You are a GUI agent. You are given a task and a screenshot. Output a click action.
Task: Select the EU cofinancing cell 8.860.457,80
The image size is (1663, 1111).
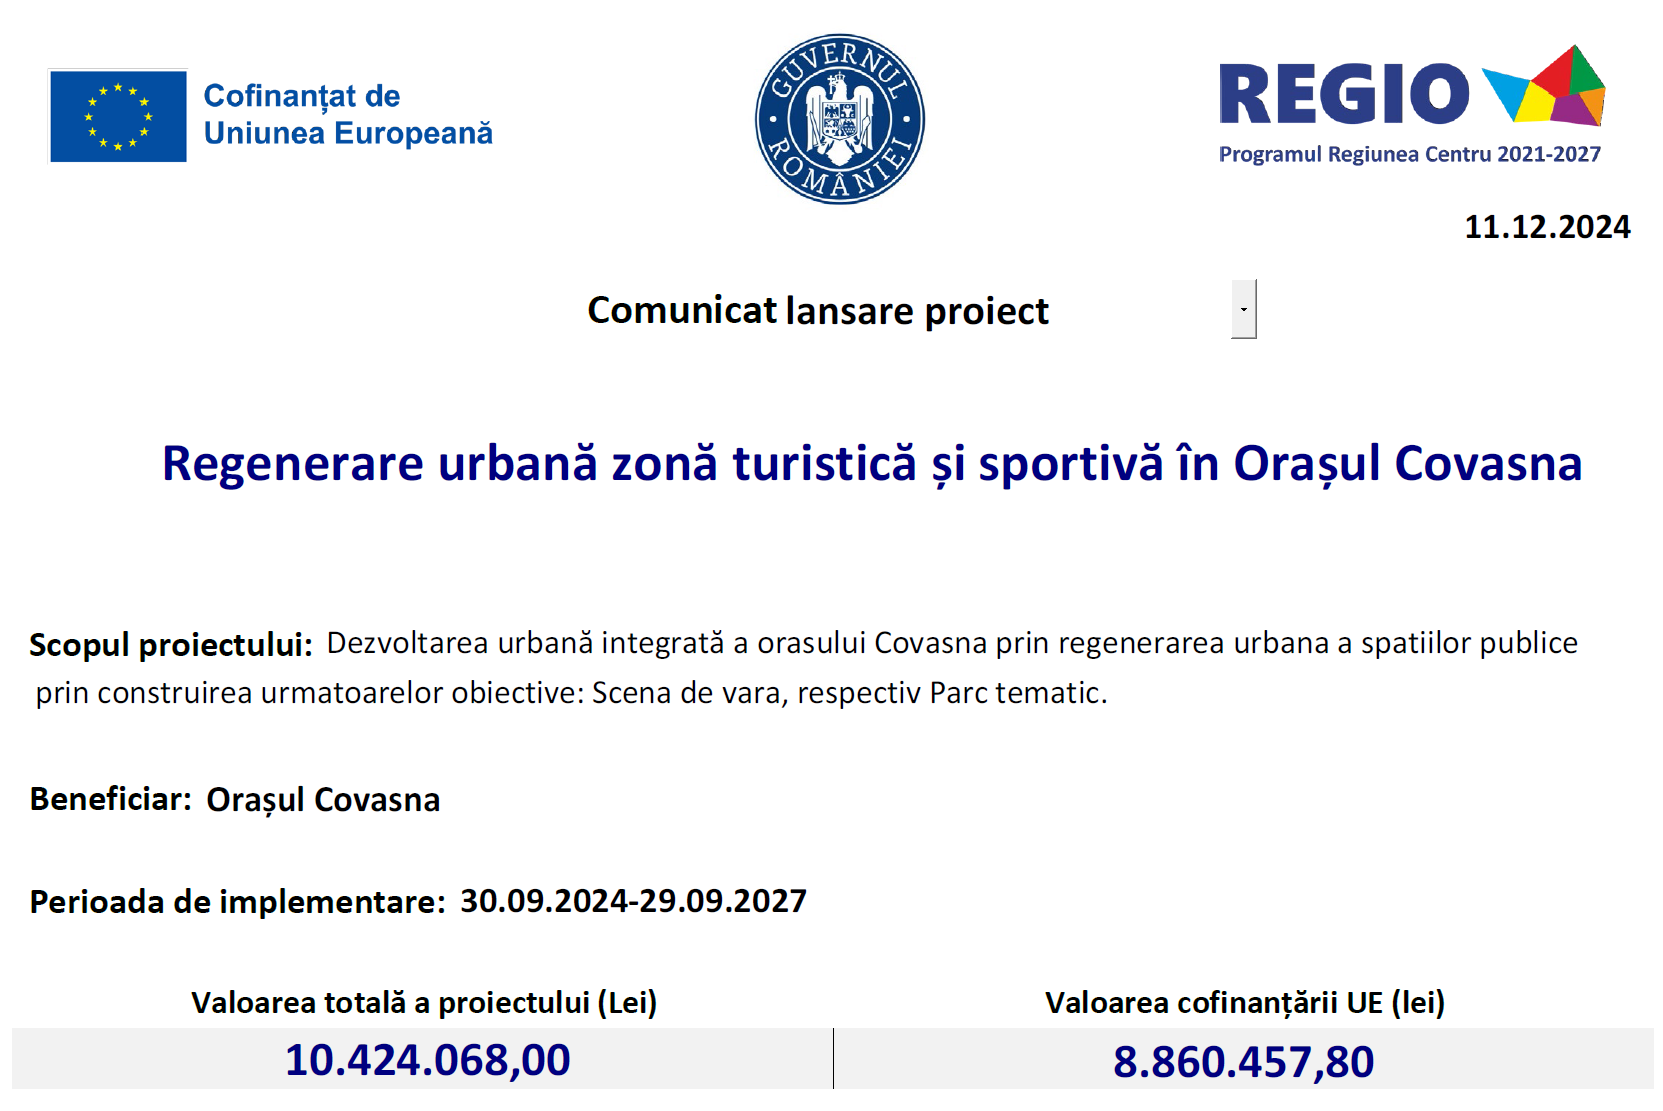click(1244, 1060)
